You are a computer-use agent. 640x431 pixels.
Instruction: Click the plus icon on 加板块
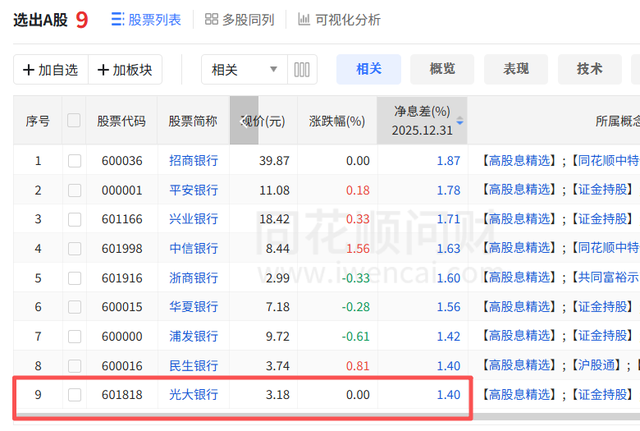click(x=102, y=69)
